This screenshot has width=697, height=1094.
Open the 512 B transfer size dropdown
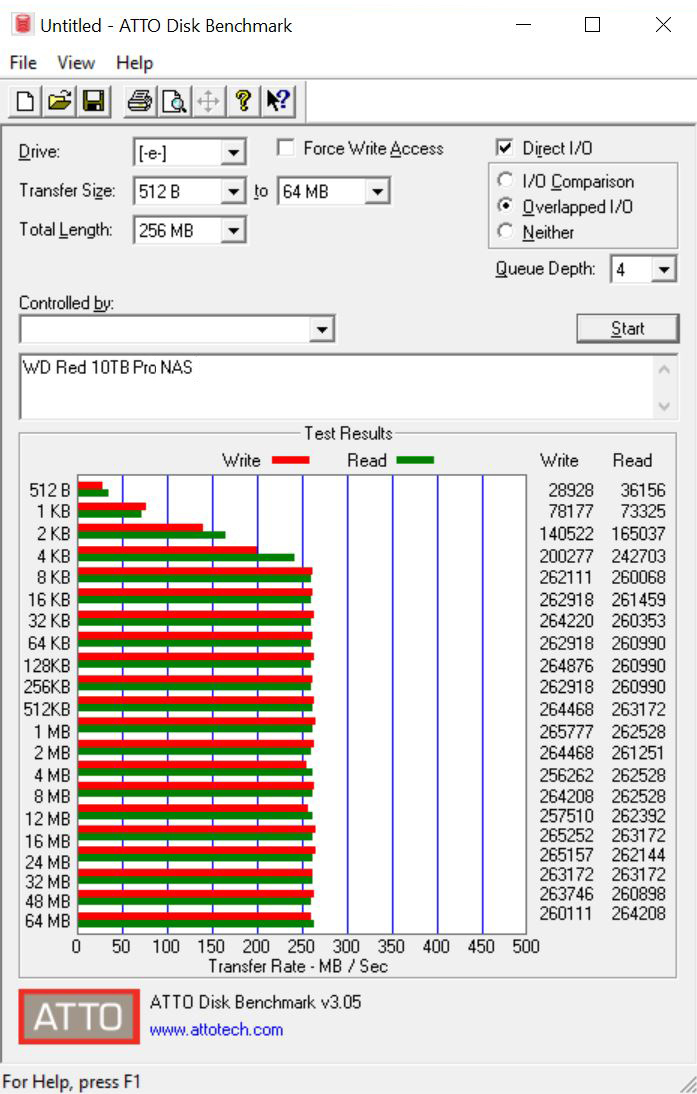tap(233, 191)
